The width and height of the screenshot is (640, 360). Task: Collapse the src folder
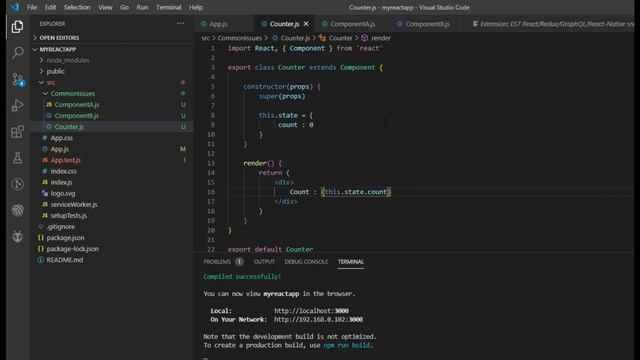(111, 82)
